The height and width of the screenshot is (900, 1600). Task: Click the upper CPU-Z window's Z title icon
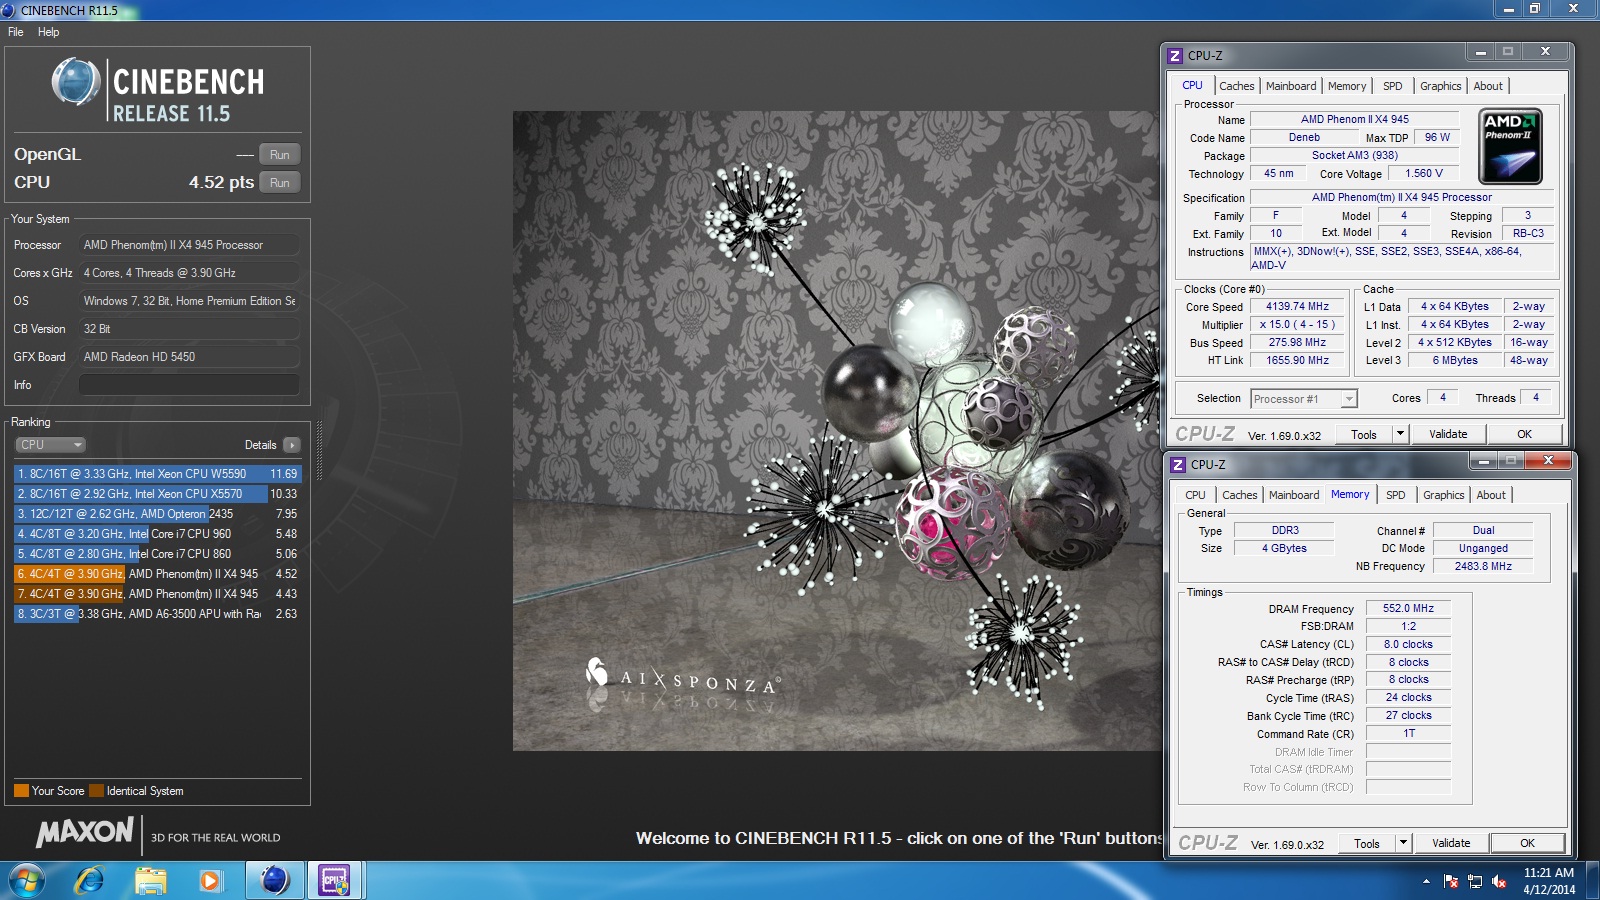[x=1176, y=56]
